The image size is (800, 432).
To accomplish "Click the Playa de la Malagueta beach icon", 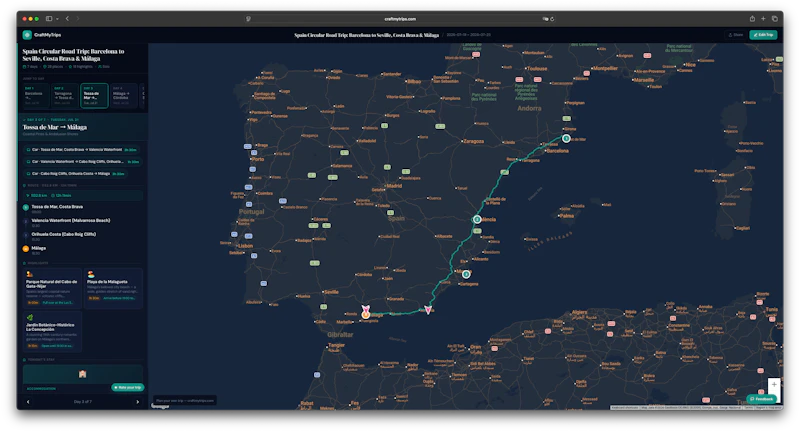I will click(x=91, y=274).
